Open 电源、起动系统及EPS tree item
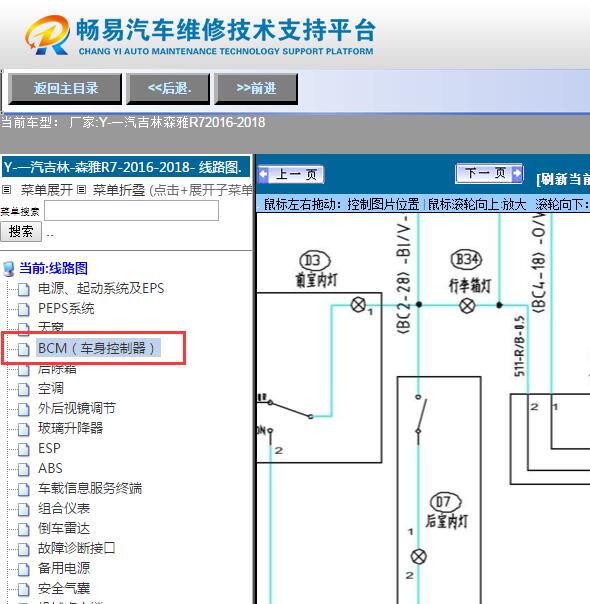The height and width of the screenshot is (604, 590). [101, 288]
